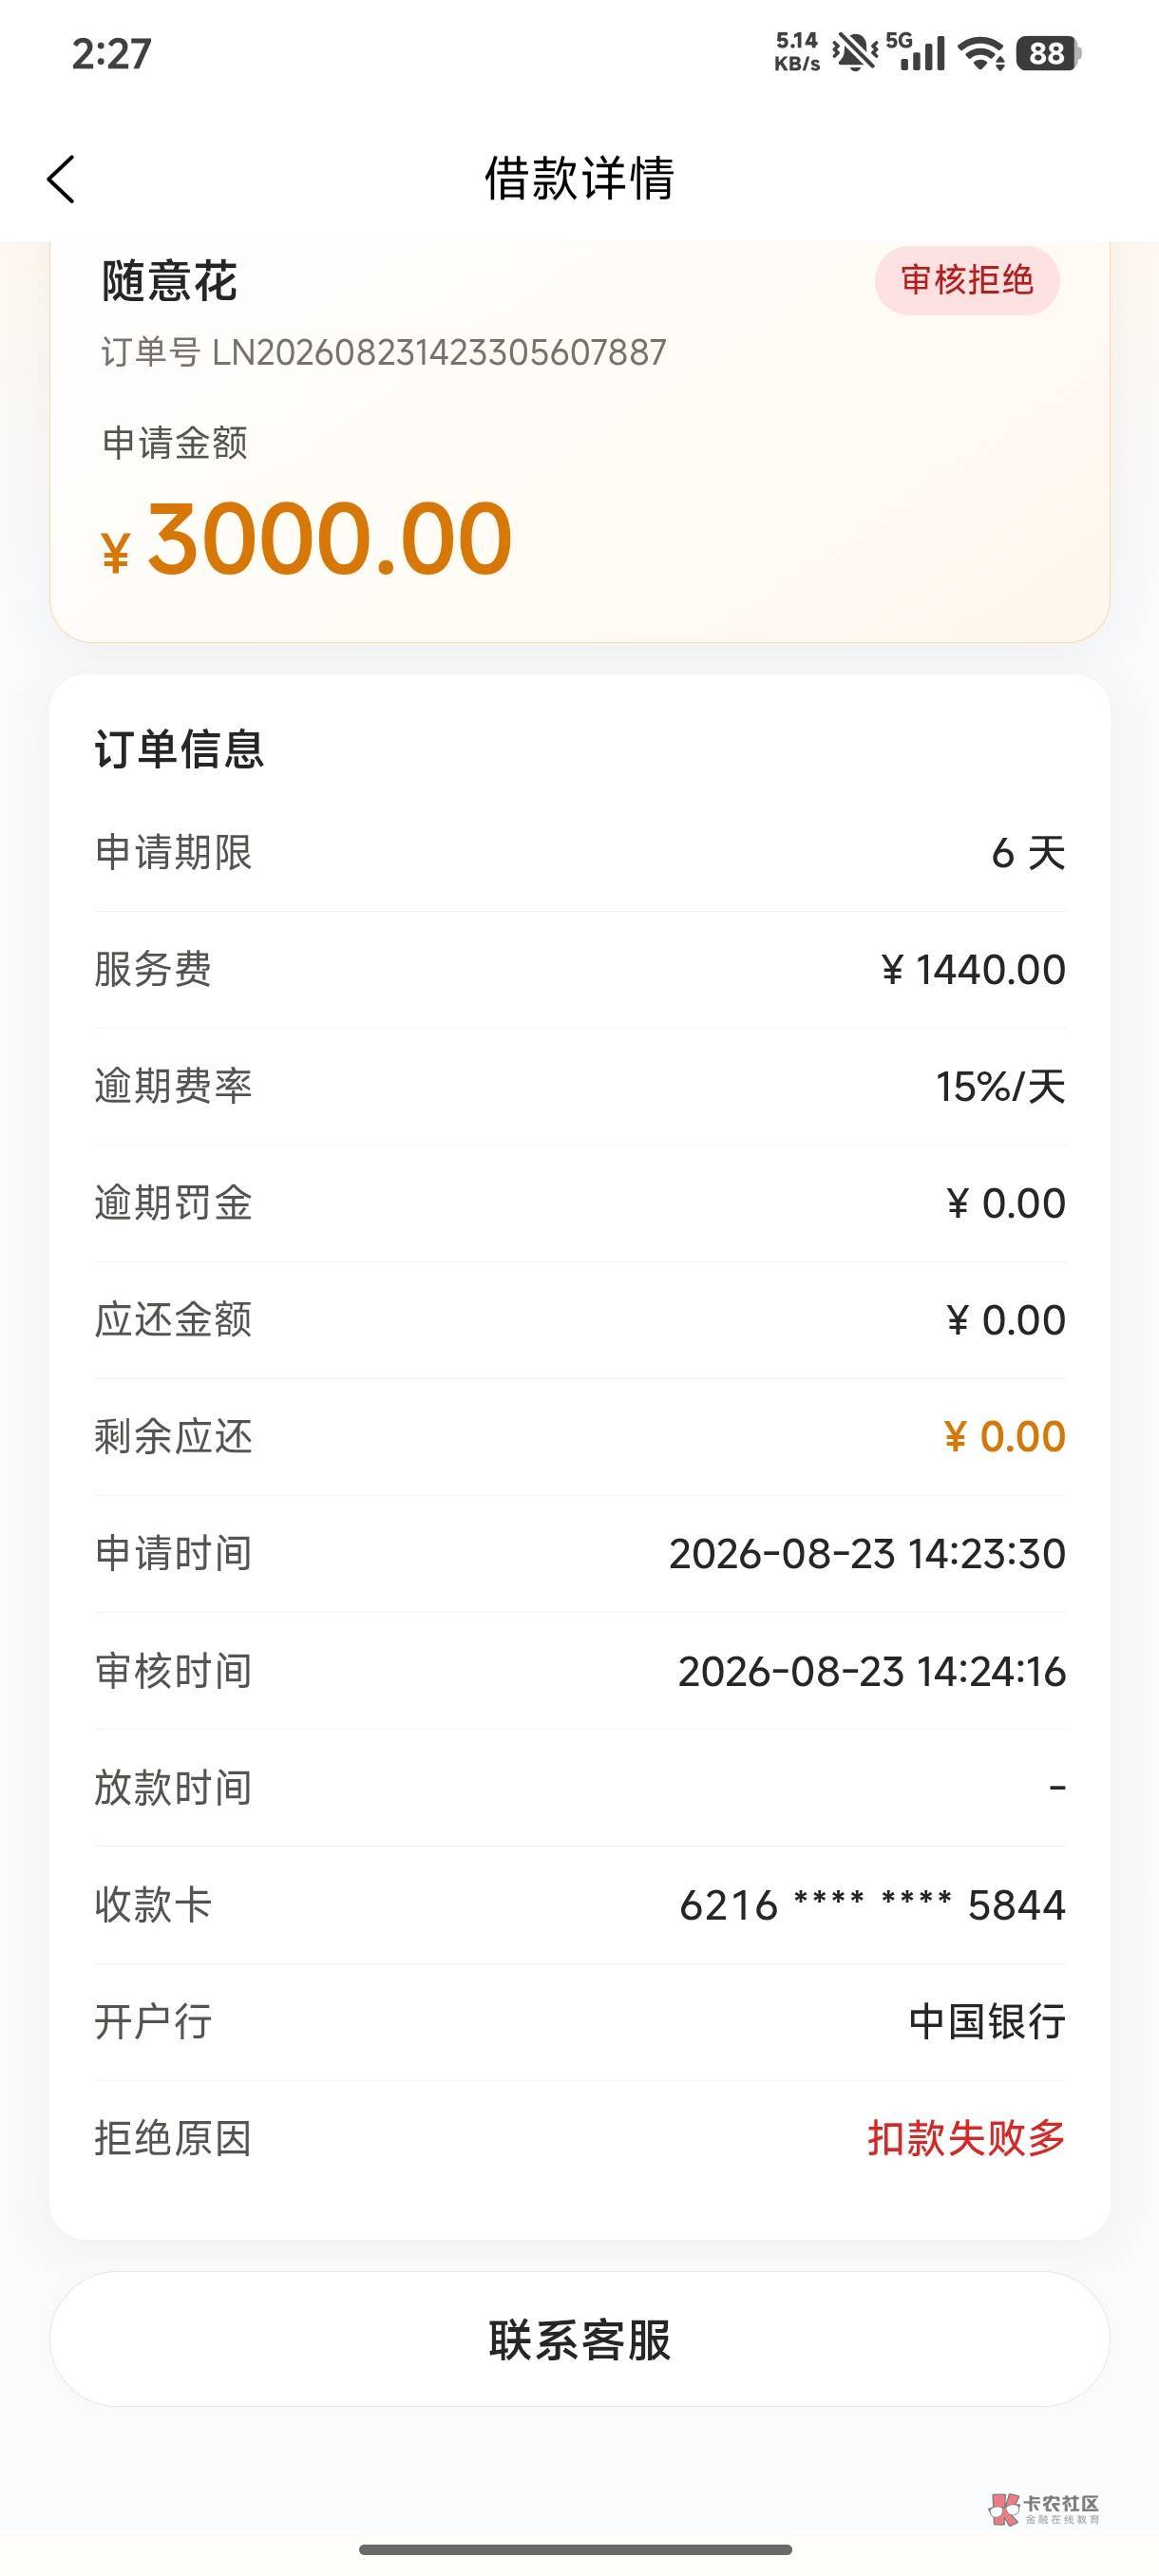Tap the 剩余应还 ¥0.00 amount
1159x2576 pixels.
tap(1004, 1437)
